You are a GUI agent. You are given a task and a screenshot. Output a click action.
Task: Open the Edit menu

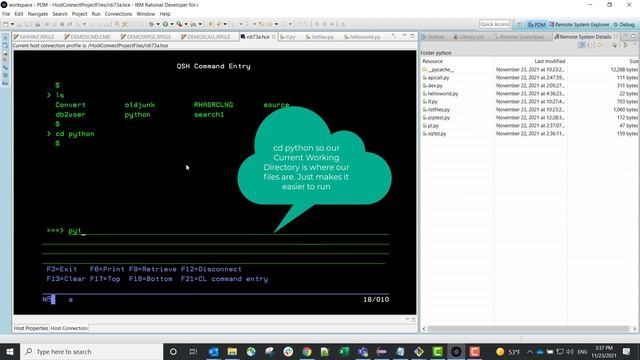pos(19,14)
